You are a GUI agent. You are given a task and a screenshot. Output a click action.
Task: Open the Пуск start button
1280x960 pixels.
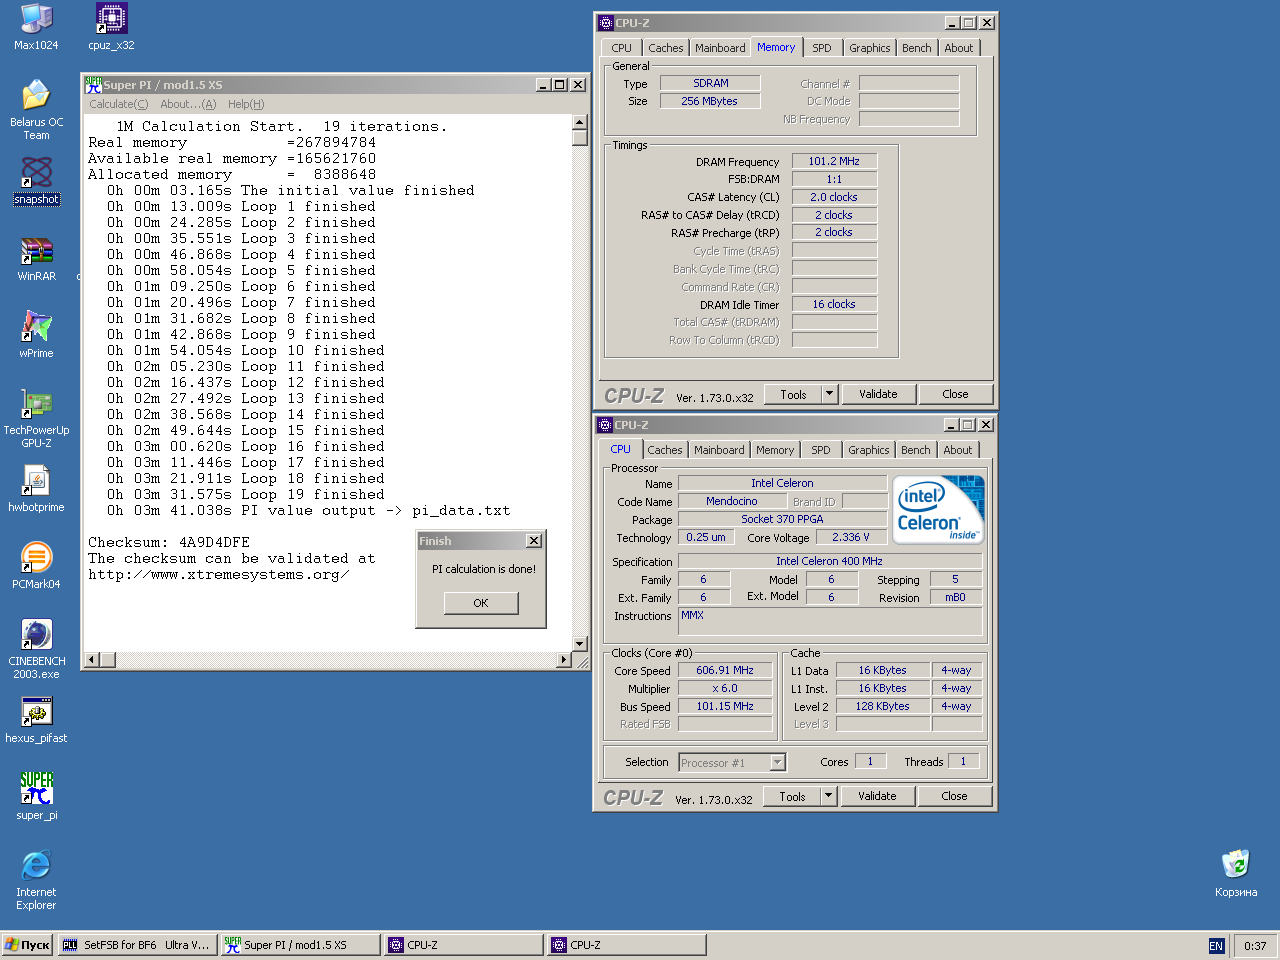[x=27, y=945]
